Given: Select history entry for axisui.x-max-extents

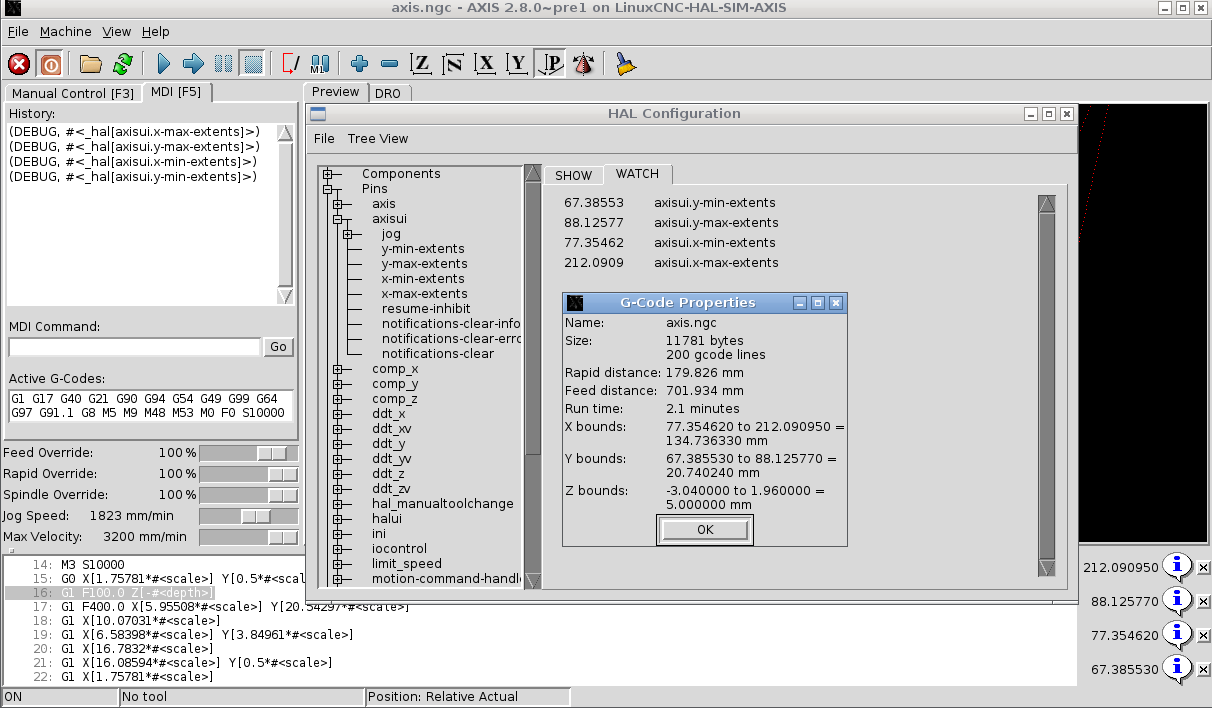Looking at the screenshot, I should click(134, 131).
